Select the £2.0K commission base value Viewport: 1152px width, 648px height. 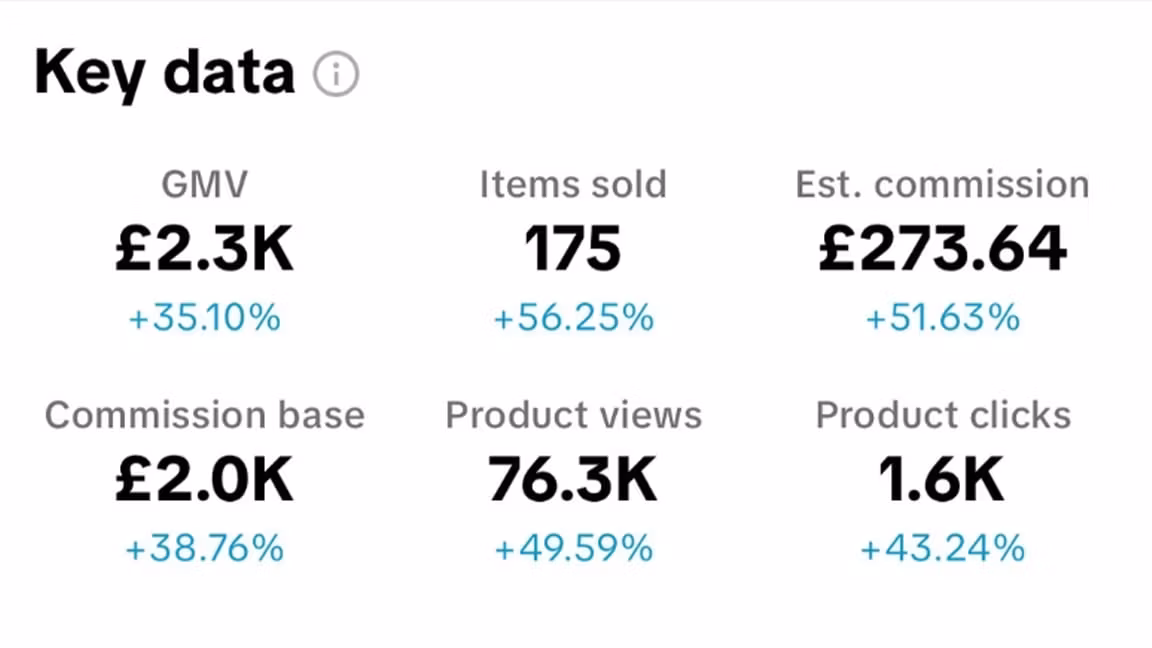(x=205, y=480)
